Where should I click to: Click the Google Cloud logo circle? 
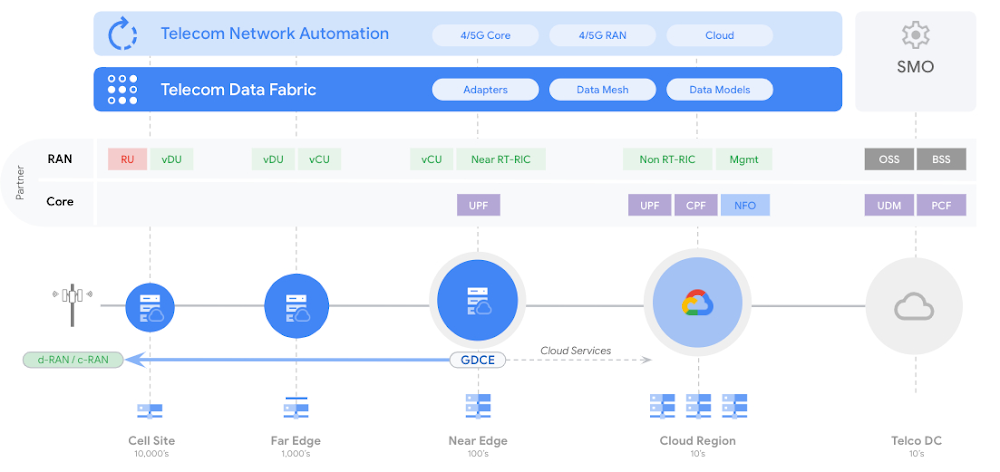pyautogui.click(x=696, y=302)
